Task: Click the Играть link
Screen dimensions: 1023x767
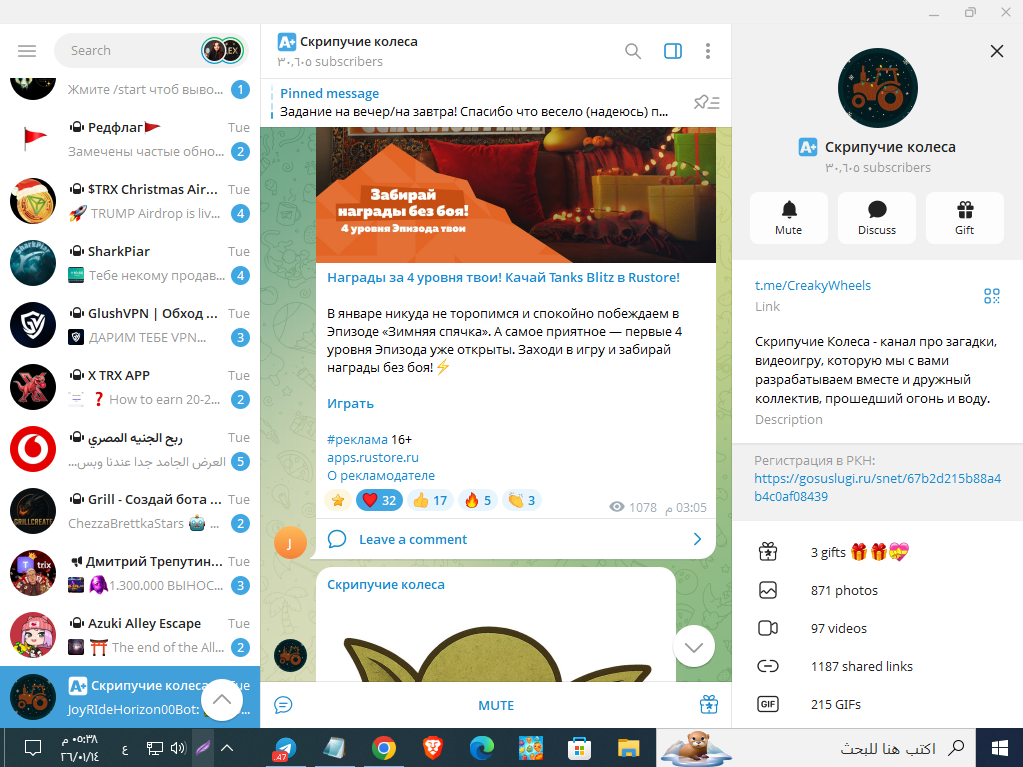Action: [x=350, y=404]
